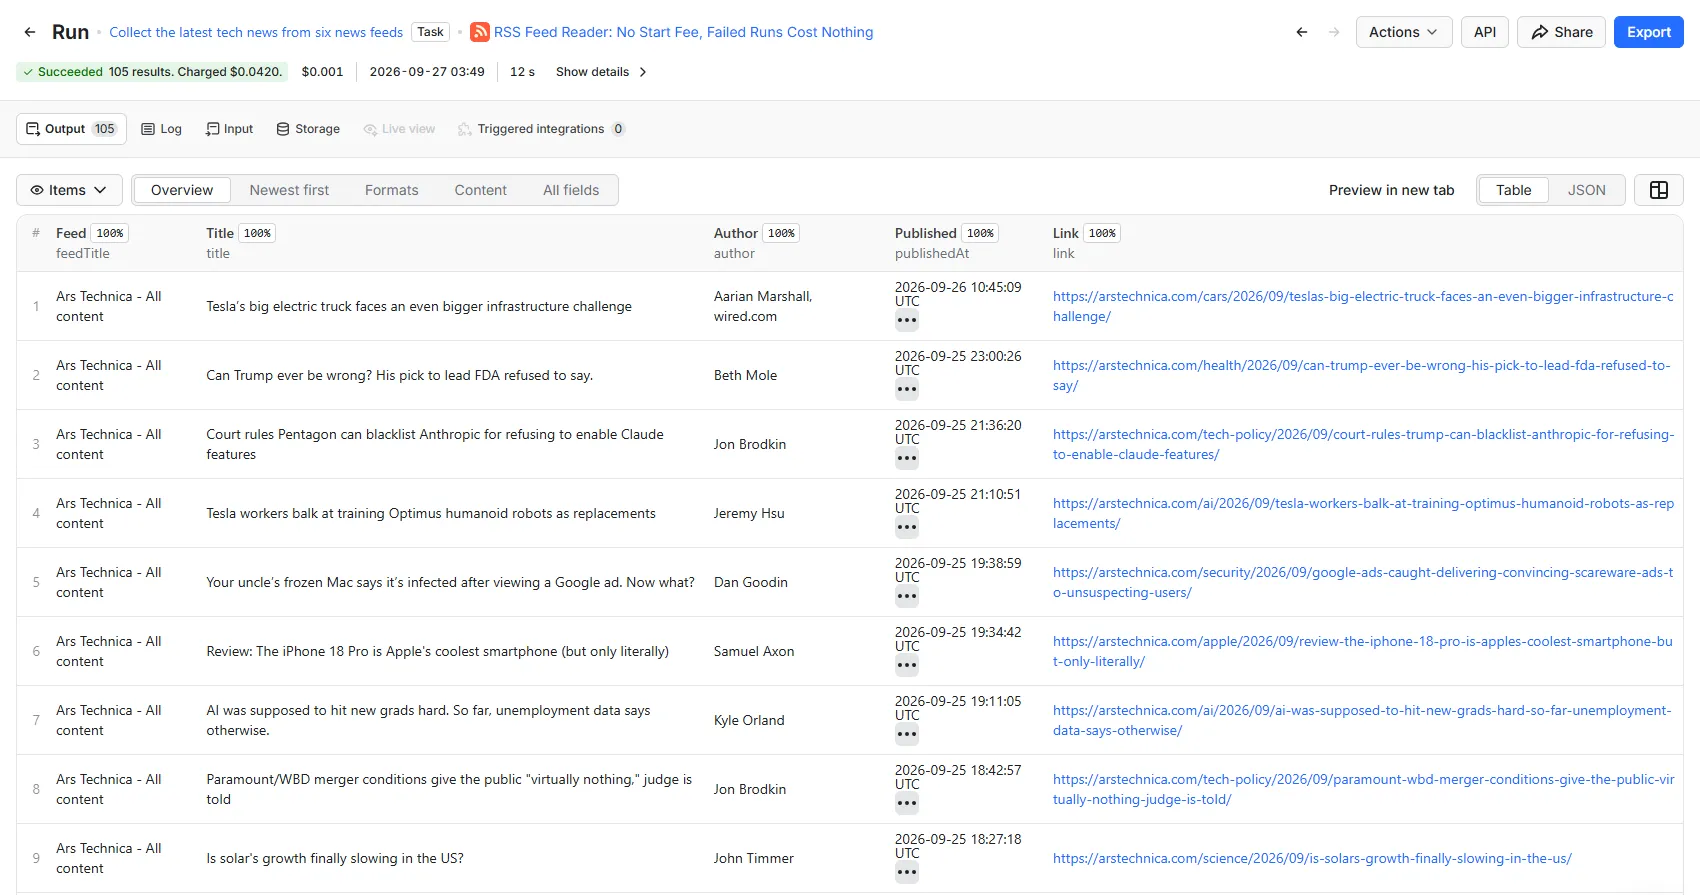
Task: Select All fields view
Action: (571, 190)
